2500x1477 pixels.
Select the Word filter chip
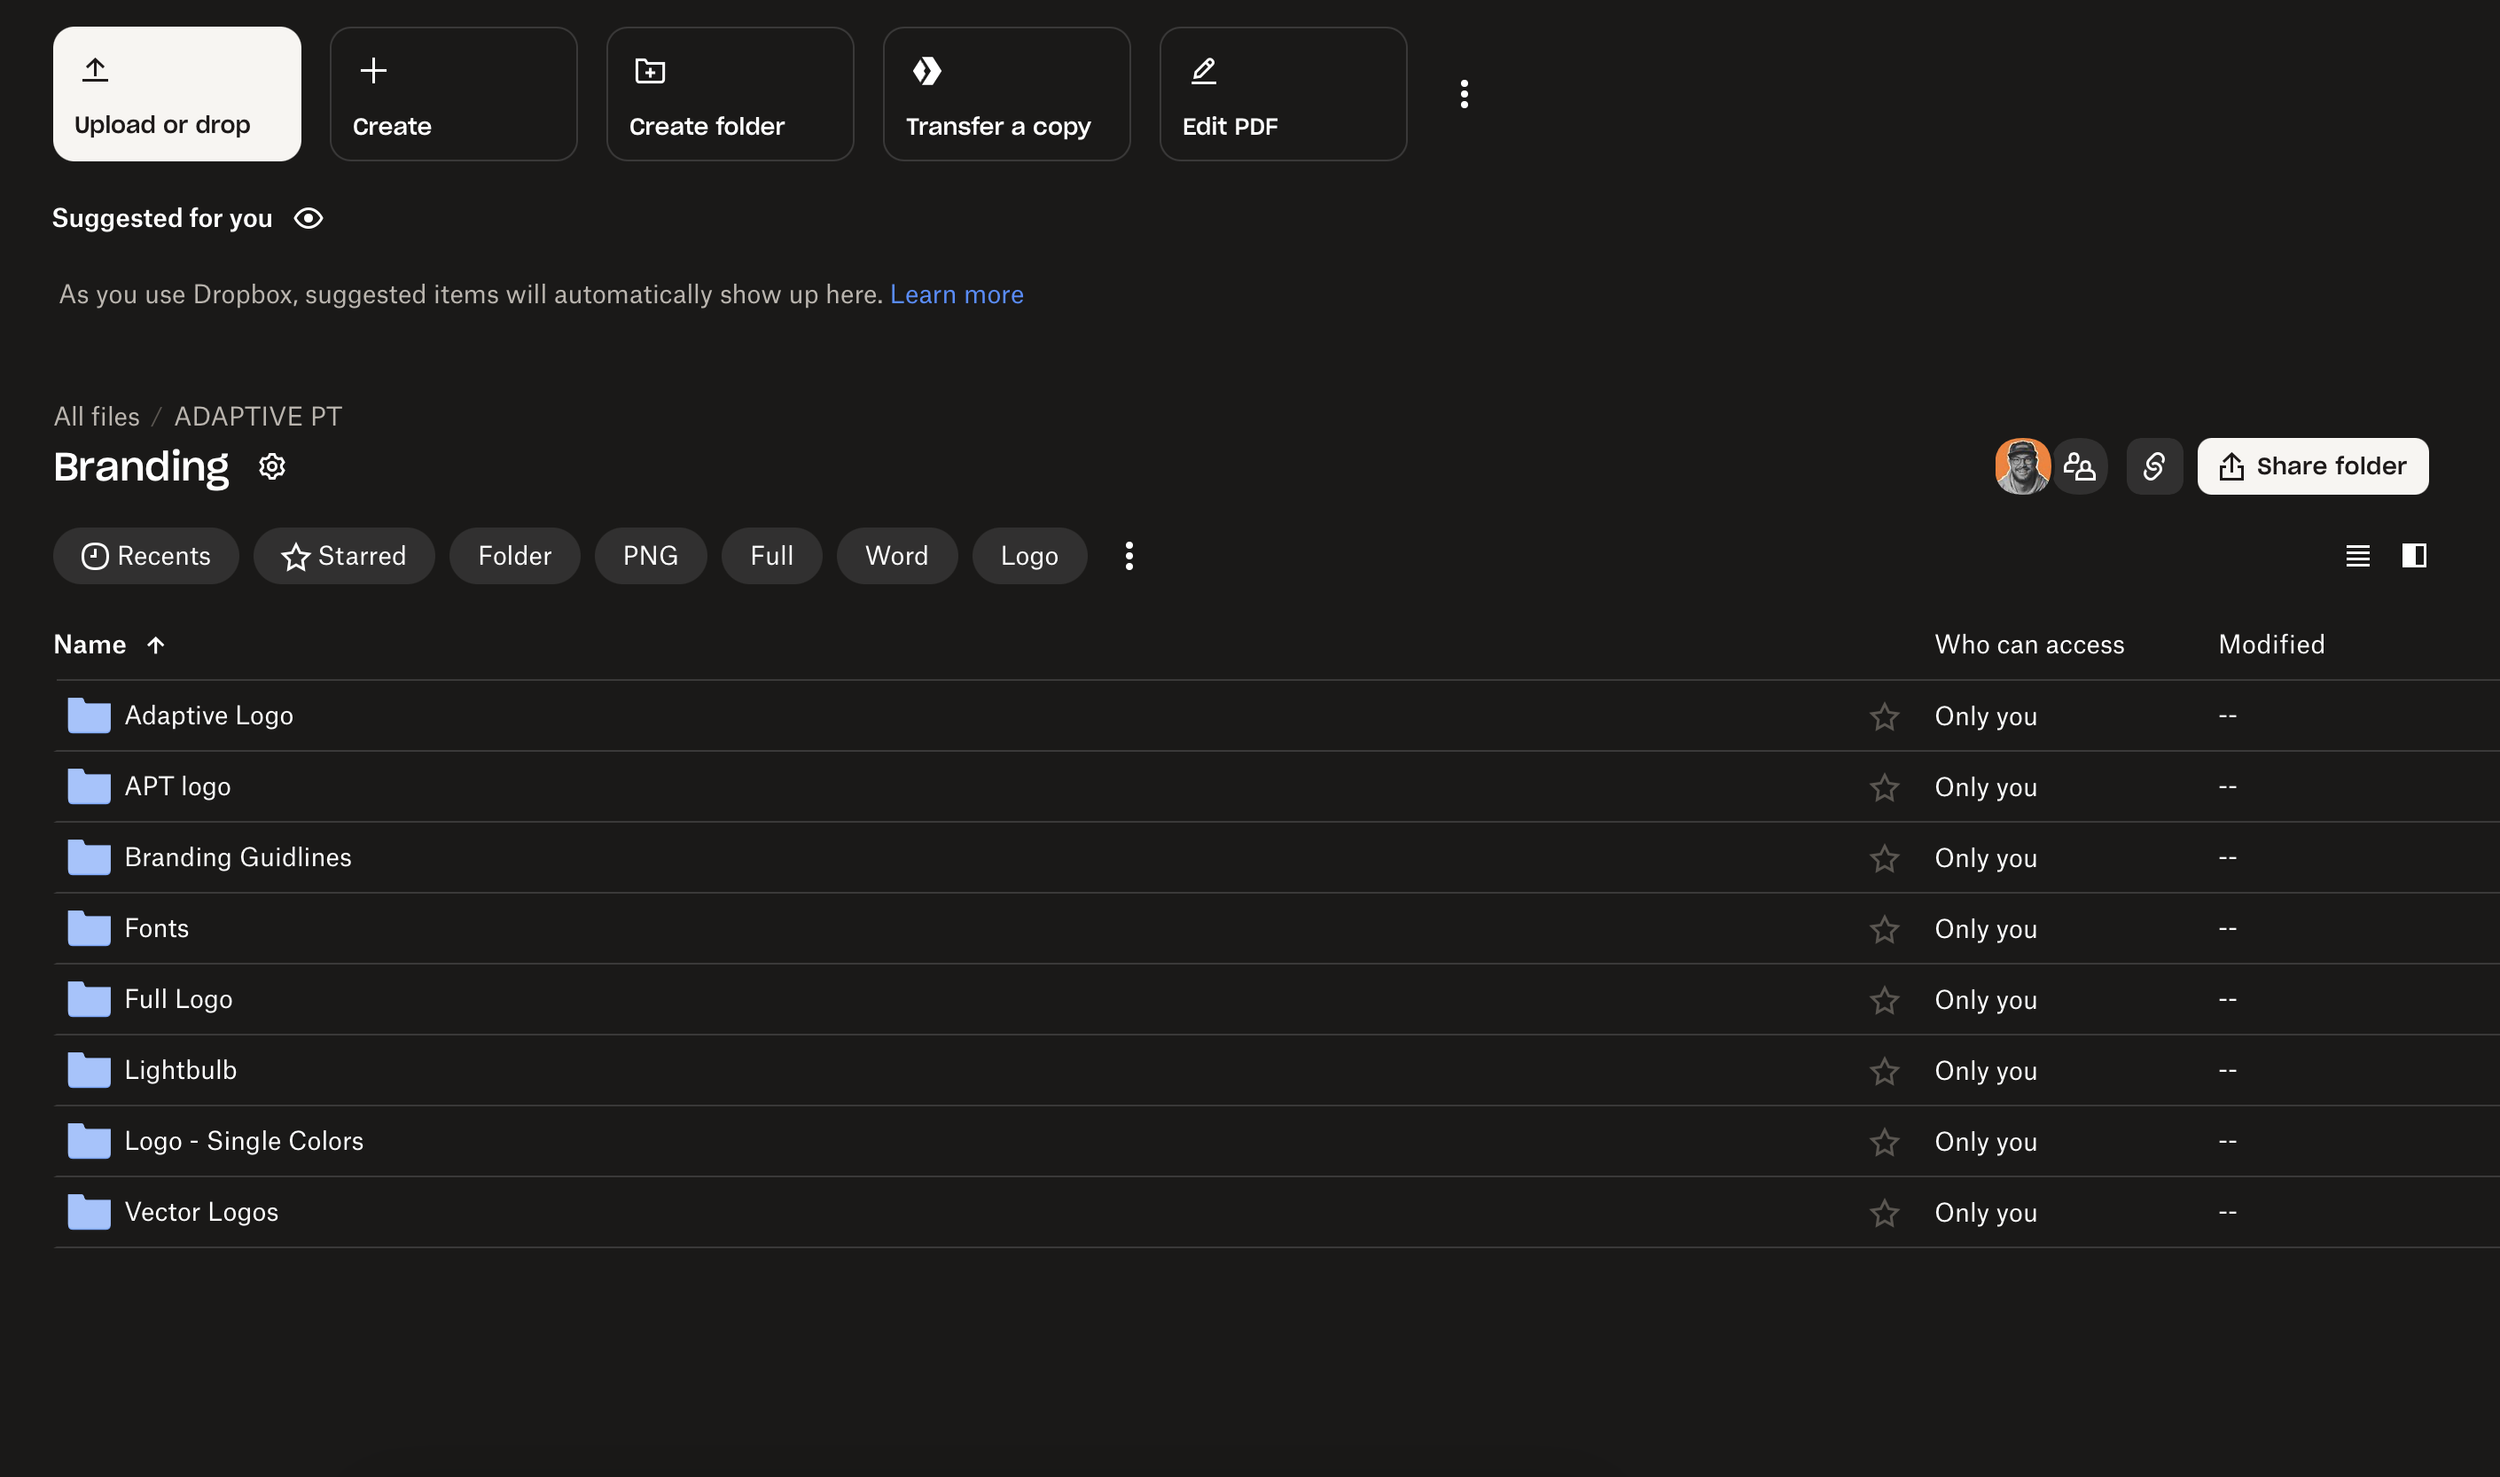pyautogui.click(x=897, y=556)
